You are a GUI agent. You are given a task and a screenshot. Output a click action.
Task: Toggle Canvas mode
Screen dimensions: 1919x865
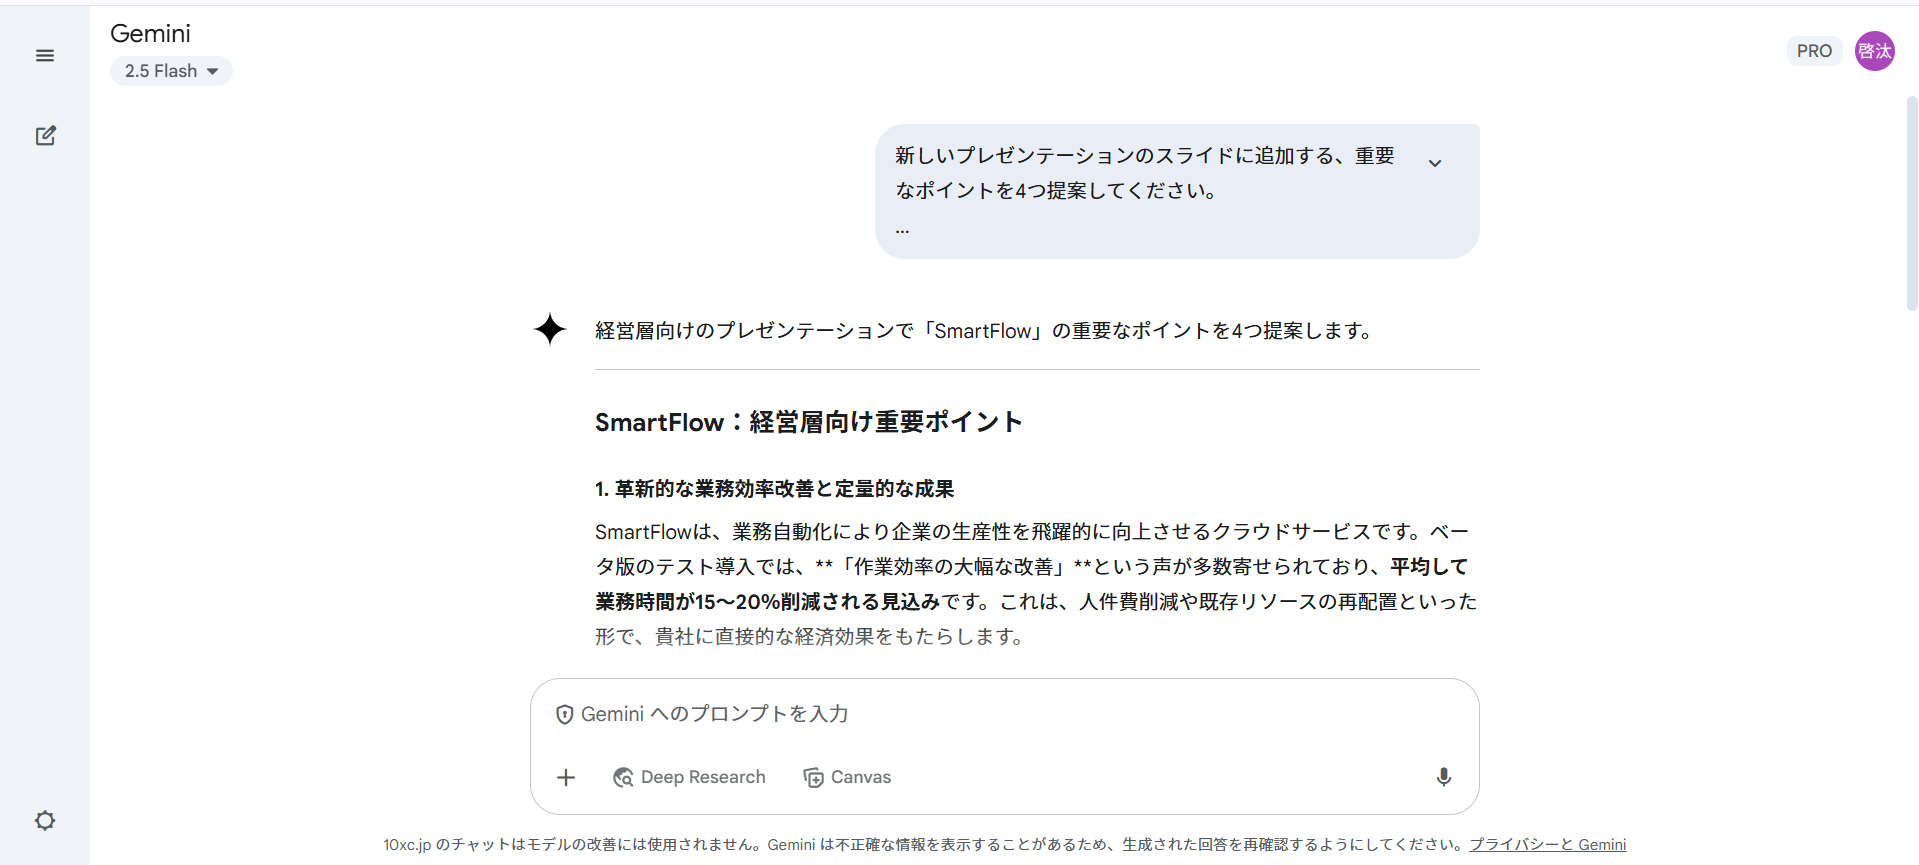point(847,777)
